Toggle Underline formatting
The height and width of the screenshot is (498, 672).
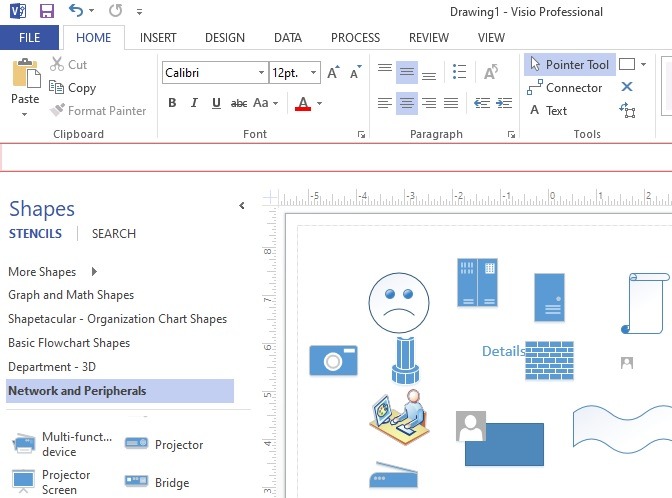pyautogui.click(x=216, y=103)
